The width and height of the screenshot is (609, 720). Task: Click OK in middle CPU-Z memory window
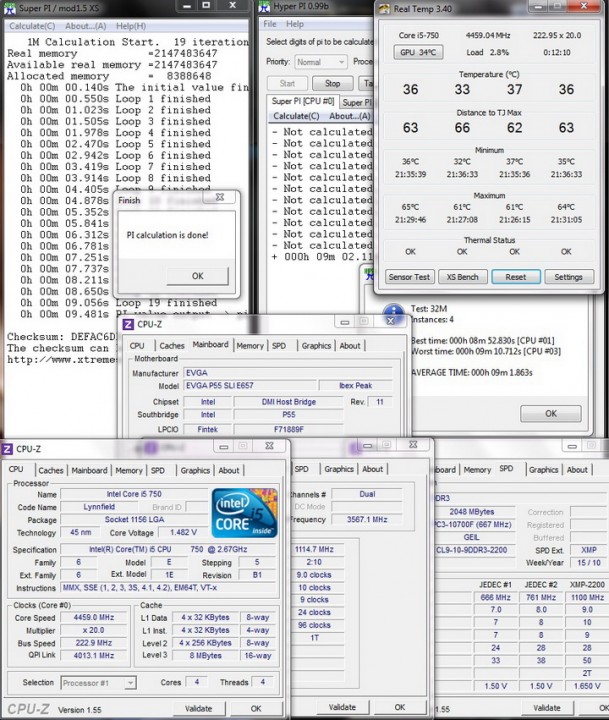(x=400, y=707)
